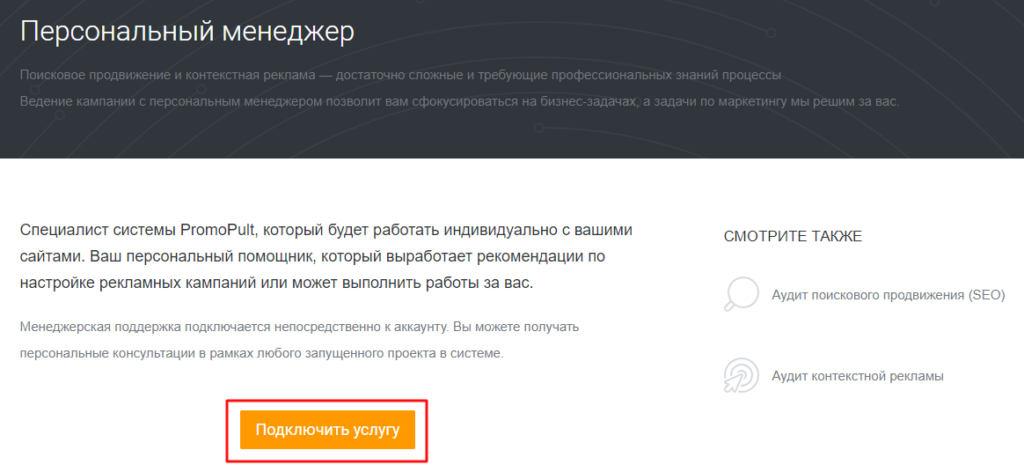Screen dimensions: 1024x472
Task: Click the СМОТРИТЕ ТАКЖЕ sidebar heading
Action: (x=792, y=236)
